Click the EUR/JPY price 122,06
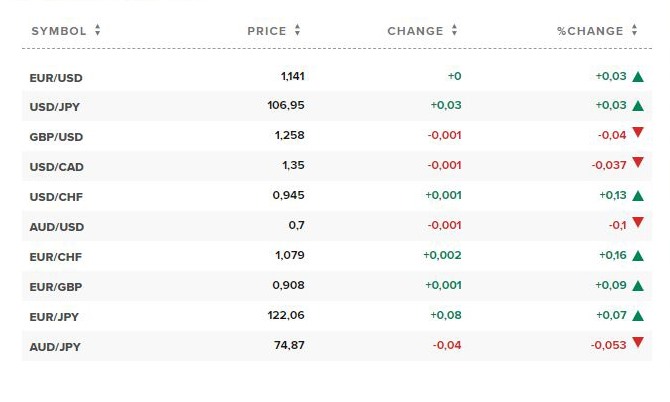 (x=286, y=315)
